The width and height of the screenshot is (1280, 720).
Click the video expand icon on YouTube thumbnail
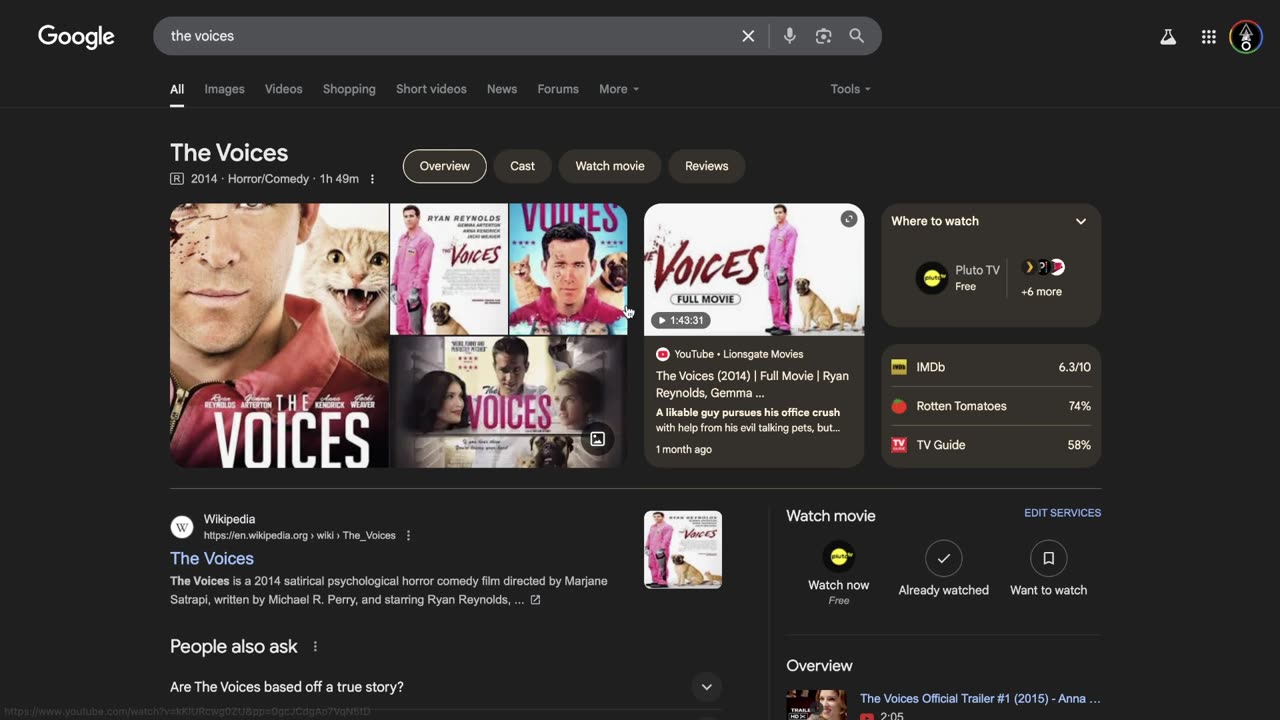(x=849, y=219)
